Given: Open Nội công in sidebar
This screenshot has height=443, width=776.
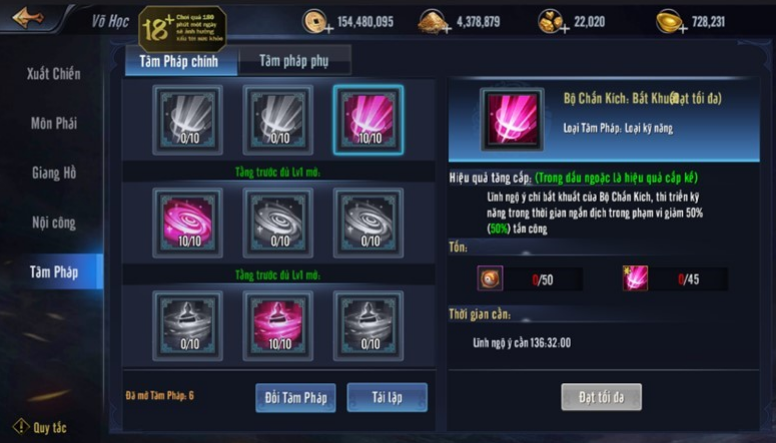Looking at the screenshot, I should pyautogui.click(x=54, y=223).
